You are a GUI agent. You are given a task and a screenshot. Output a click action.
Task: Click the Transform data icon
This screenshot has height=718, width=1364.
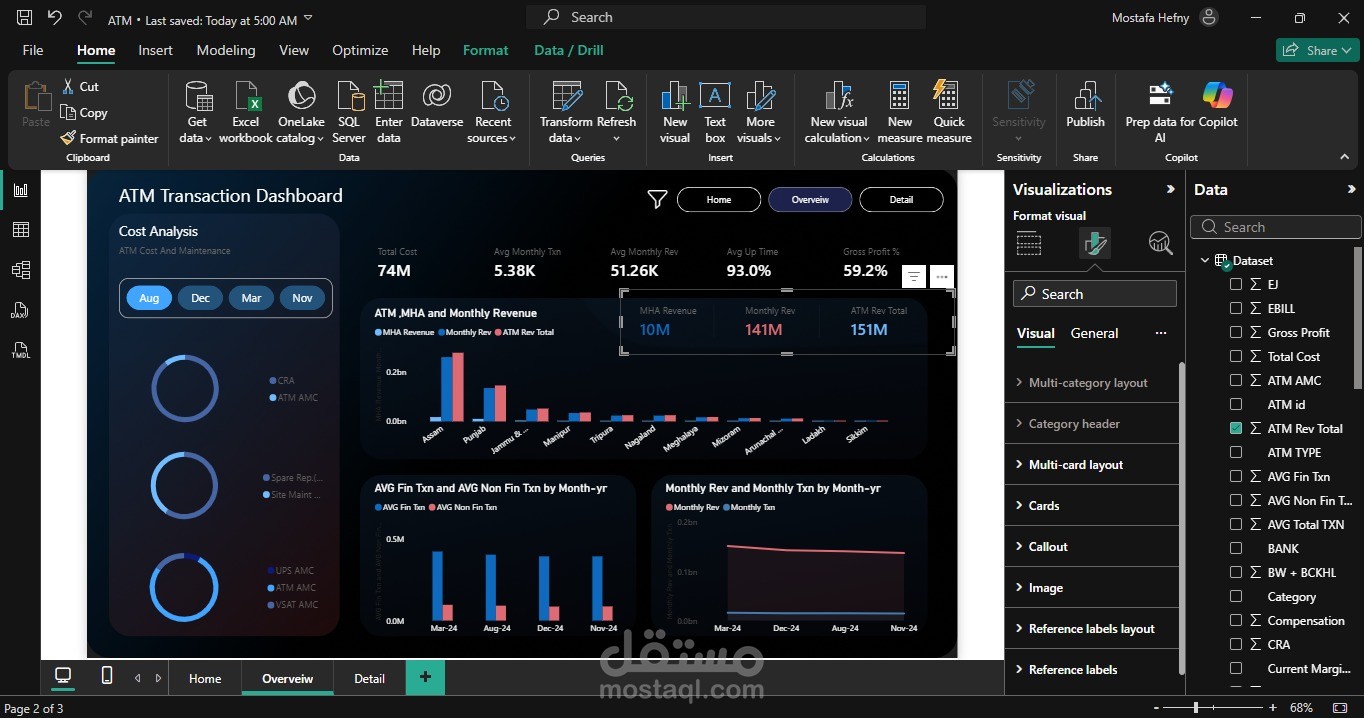(566, 98)
